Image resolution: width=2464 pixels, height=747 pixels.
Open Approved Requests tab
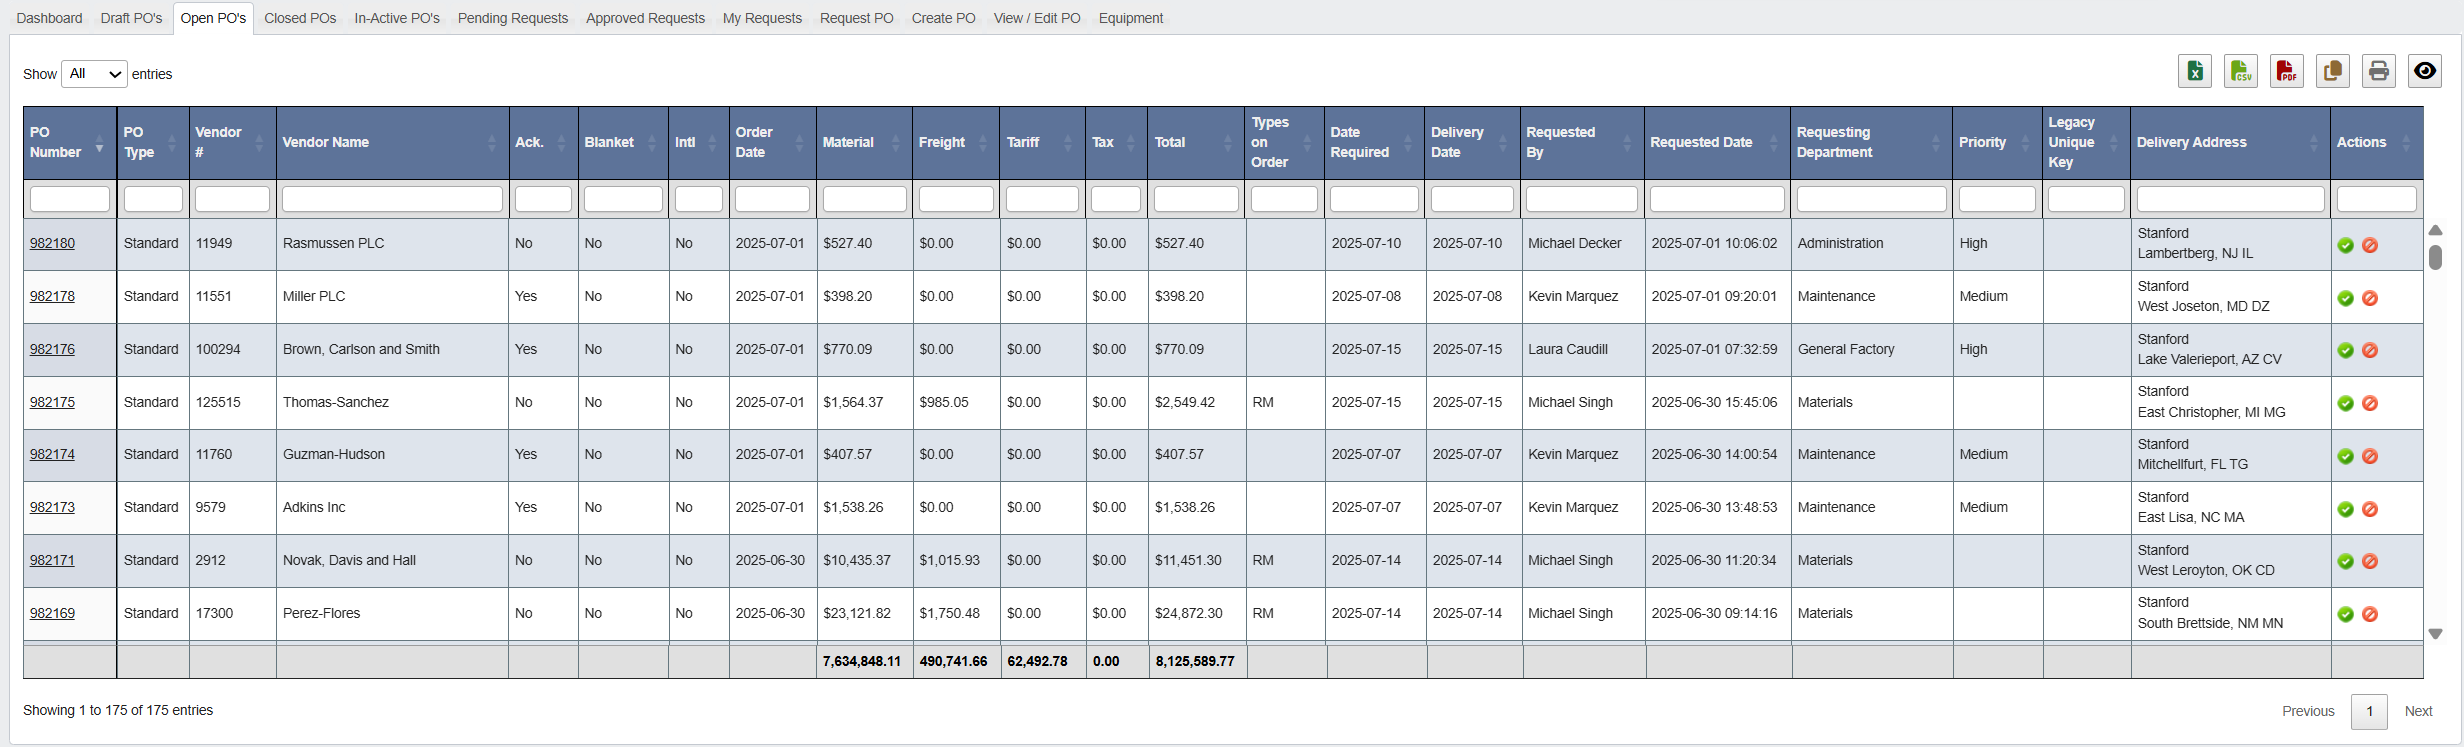coord(645,18)
